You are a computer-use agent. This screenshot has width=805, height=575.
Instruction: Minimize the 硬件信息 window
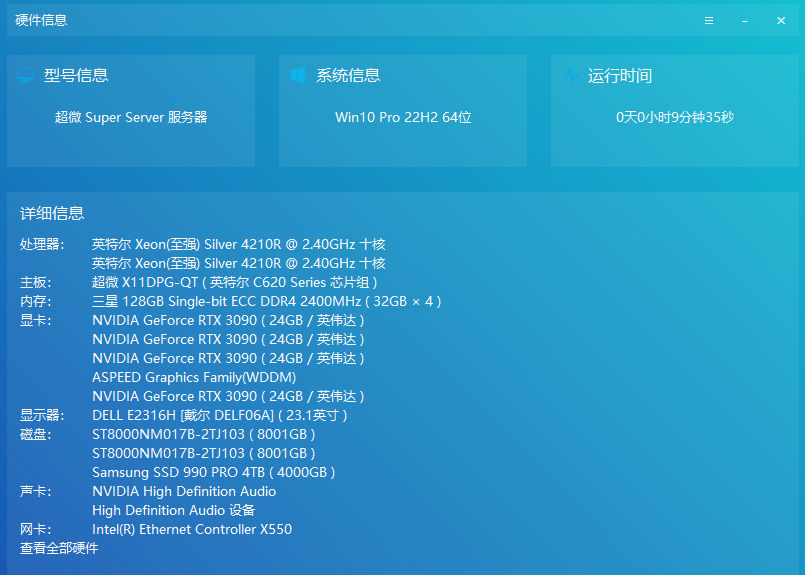point(744,21)
